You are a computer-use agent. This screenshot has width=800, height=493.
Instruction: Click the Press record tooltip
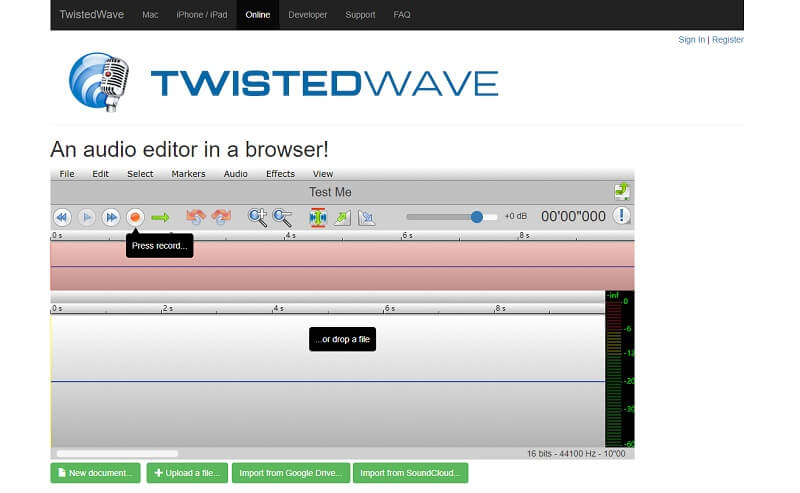click(160, 245)
